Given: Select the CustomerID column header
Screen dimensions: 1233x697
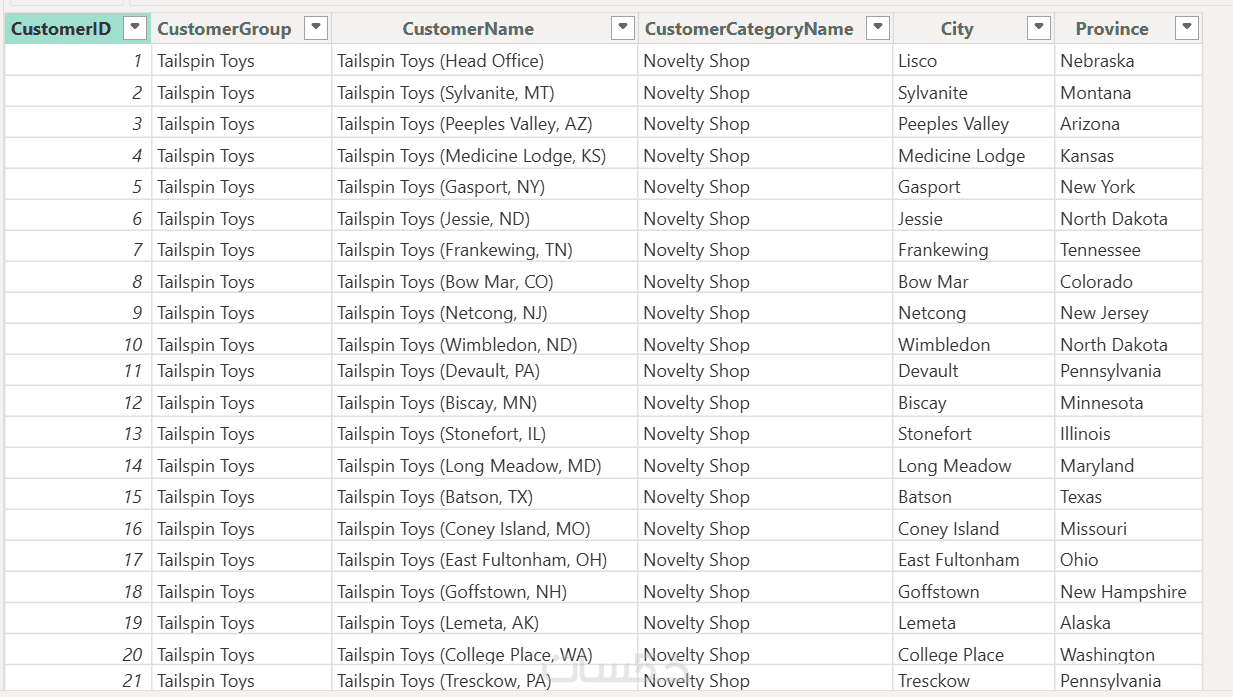Looking at the screenshot, I should click(x=62, y=29).
